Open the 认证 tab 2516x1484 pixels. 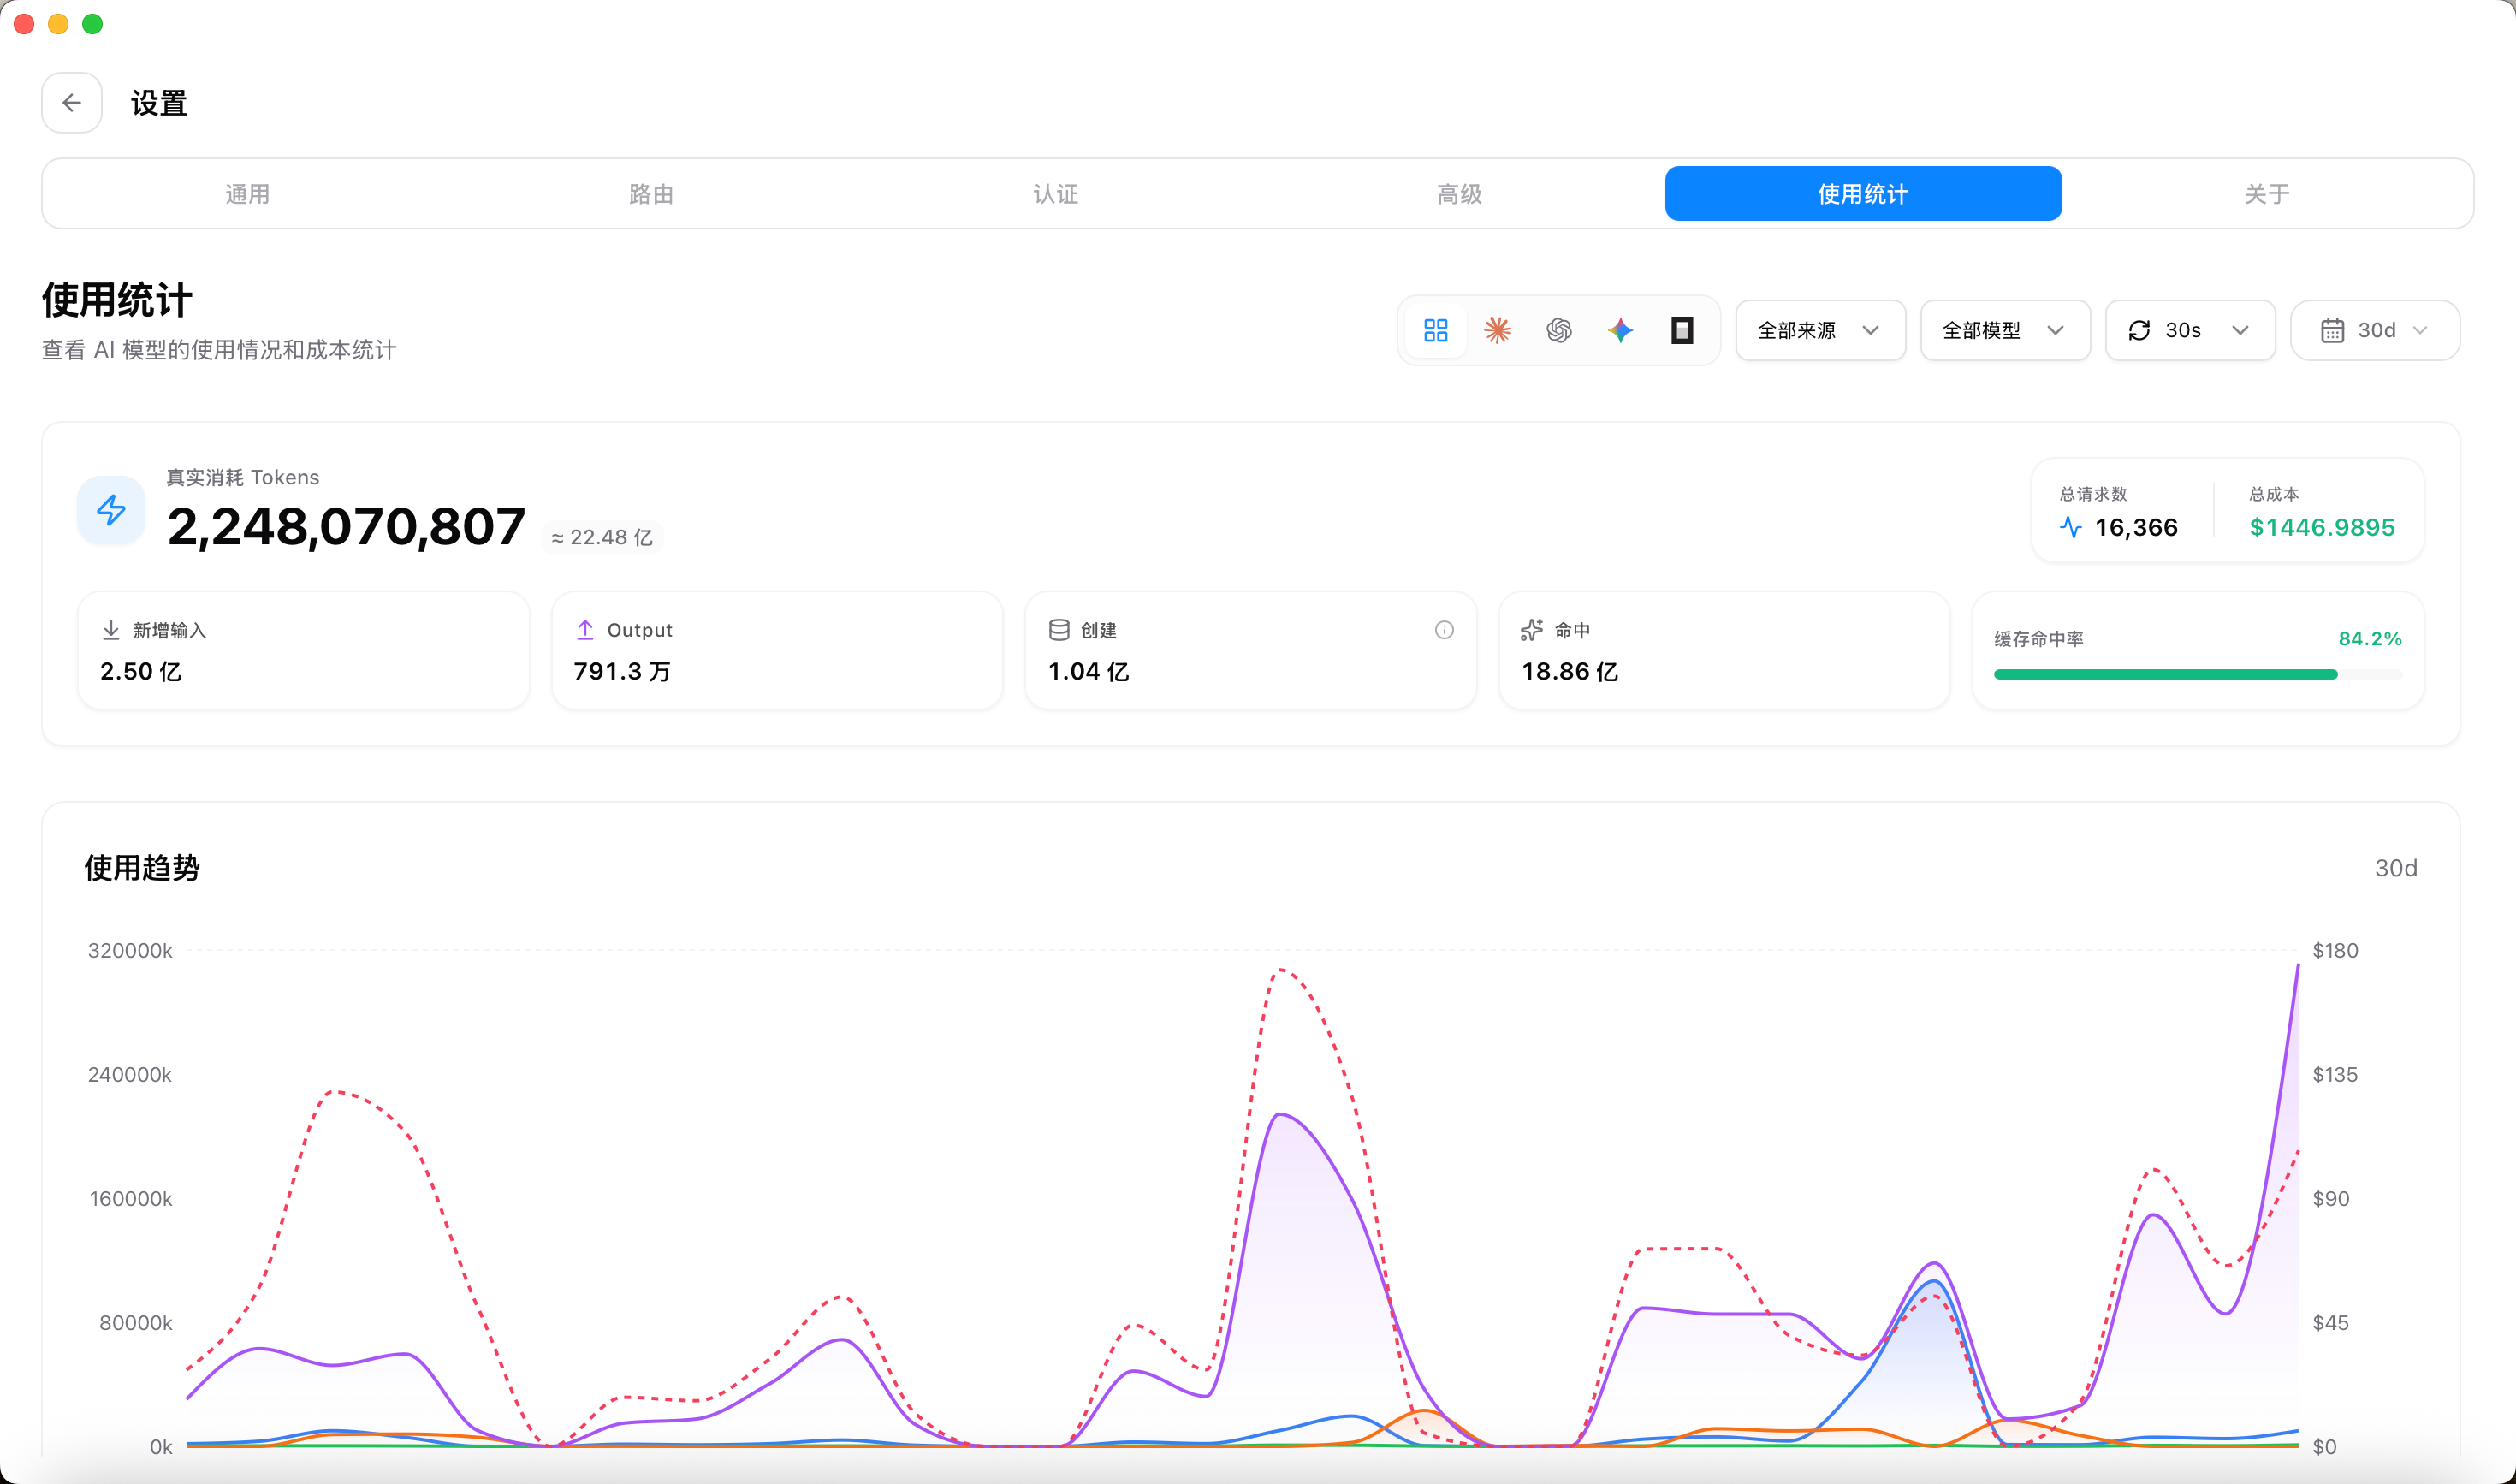coord(1055,193)
